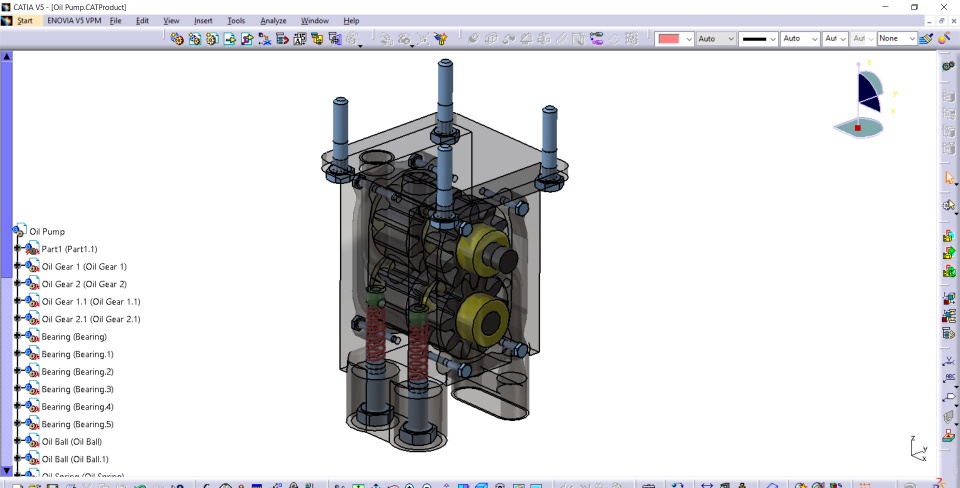Open the Insert menu
The width and height of the screenshot is (960, 488).
pos(203,21)
